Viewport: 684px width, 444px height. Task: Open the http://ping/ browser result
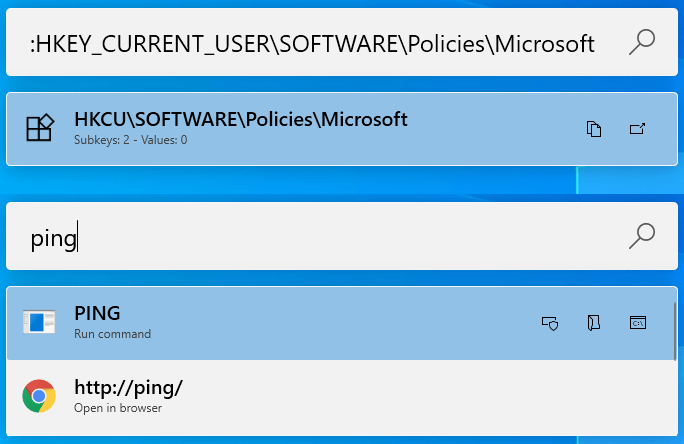pos(340,397)
